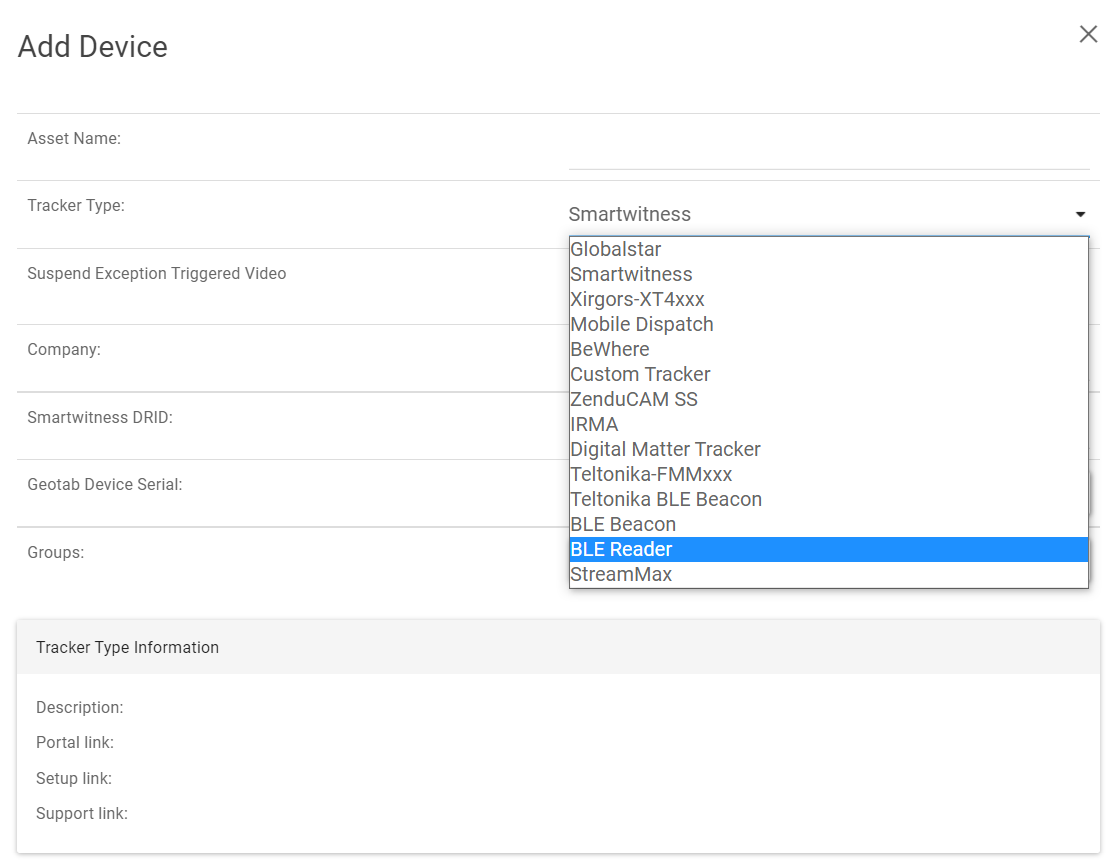The width and height of the screenshot is (1114, 862).
Task: Click the Support link label
Action: point(82,814)
